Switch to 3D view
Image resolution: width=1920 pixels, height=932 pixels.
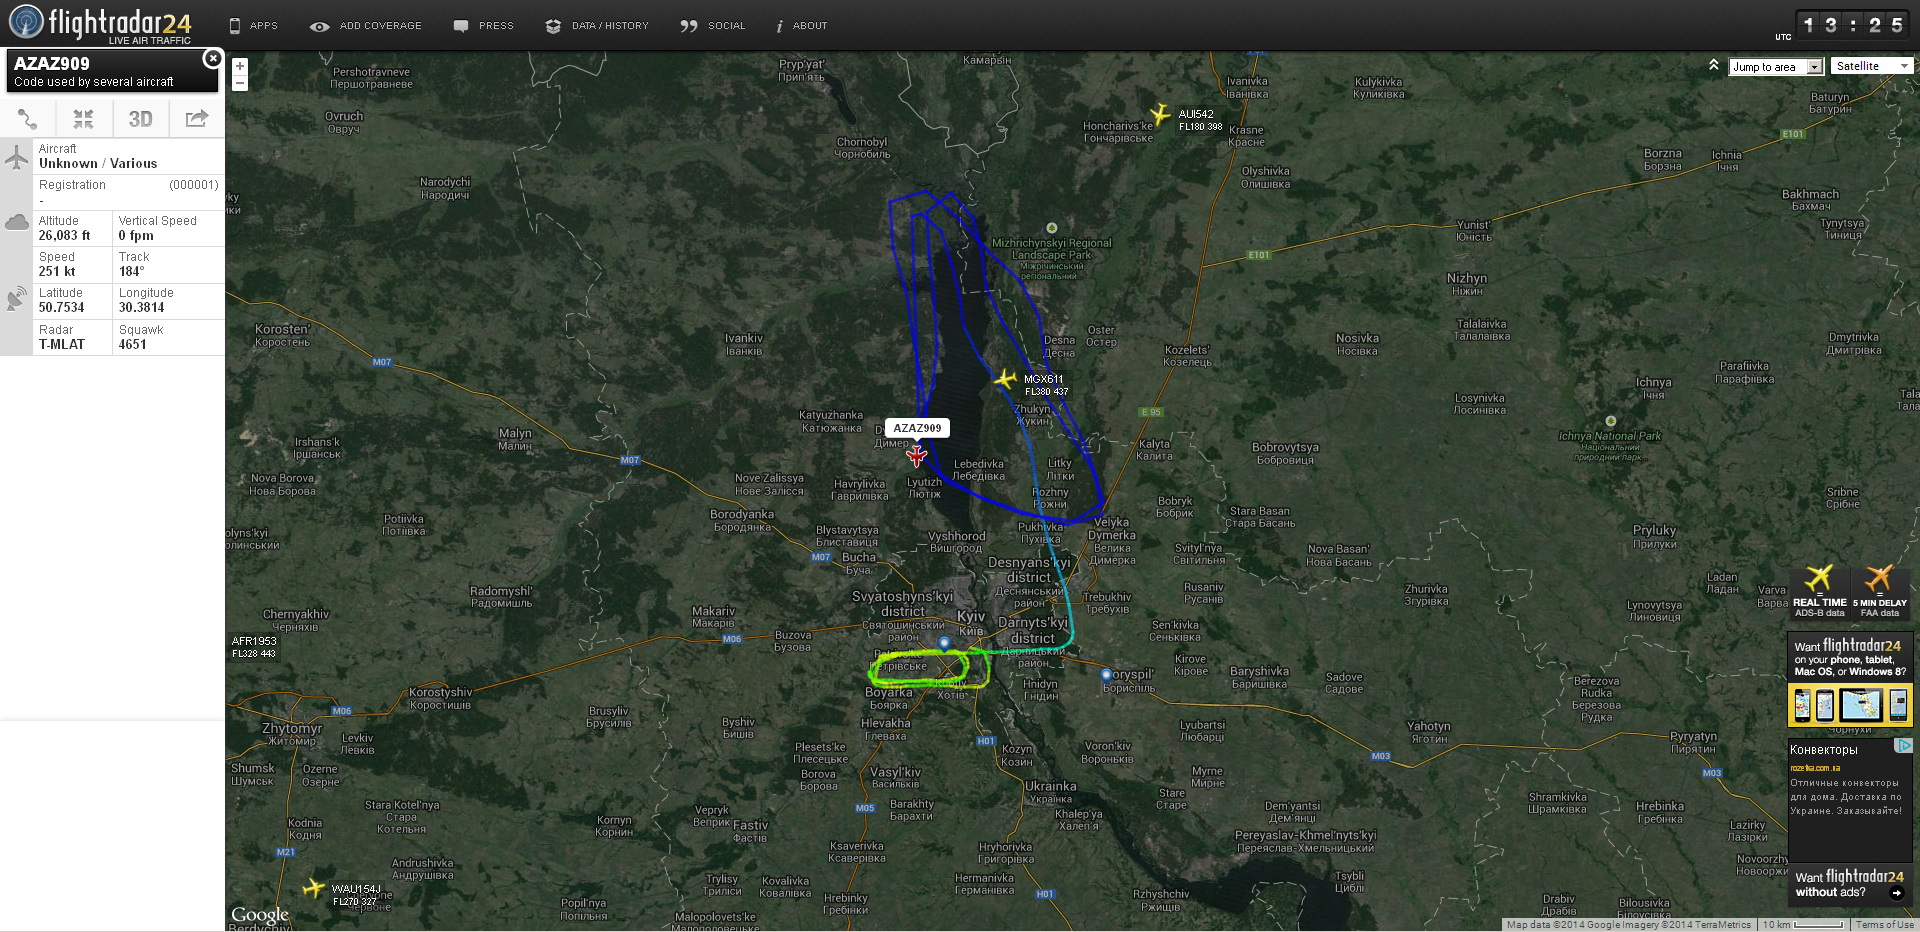pos(140,119)
